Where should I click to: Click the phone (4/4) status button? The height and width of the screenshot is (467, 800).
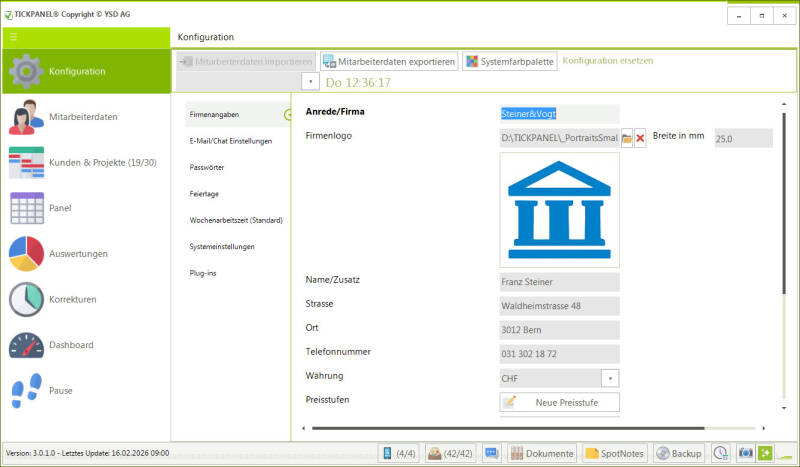398,453
